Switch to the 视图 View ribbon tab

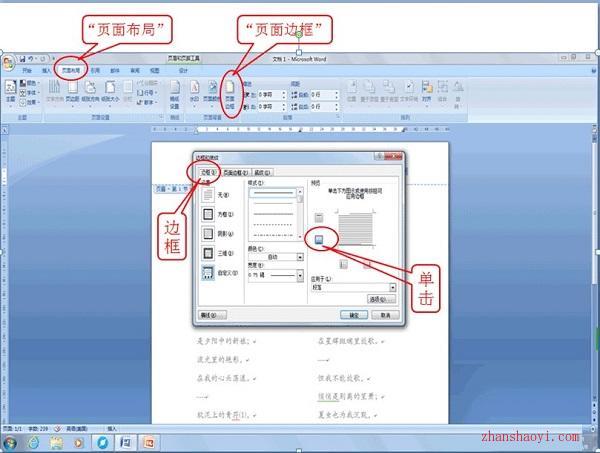point(154,70)
